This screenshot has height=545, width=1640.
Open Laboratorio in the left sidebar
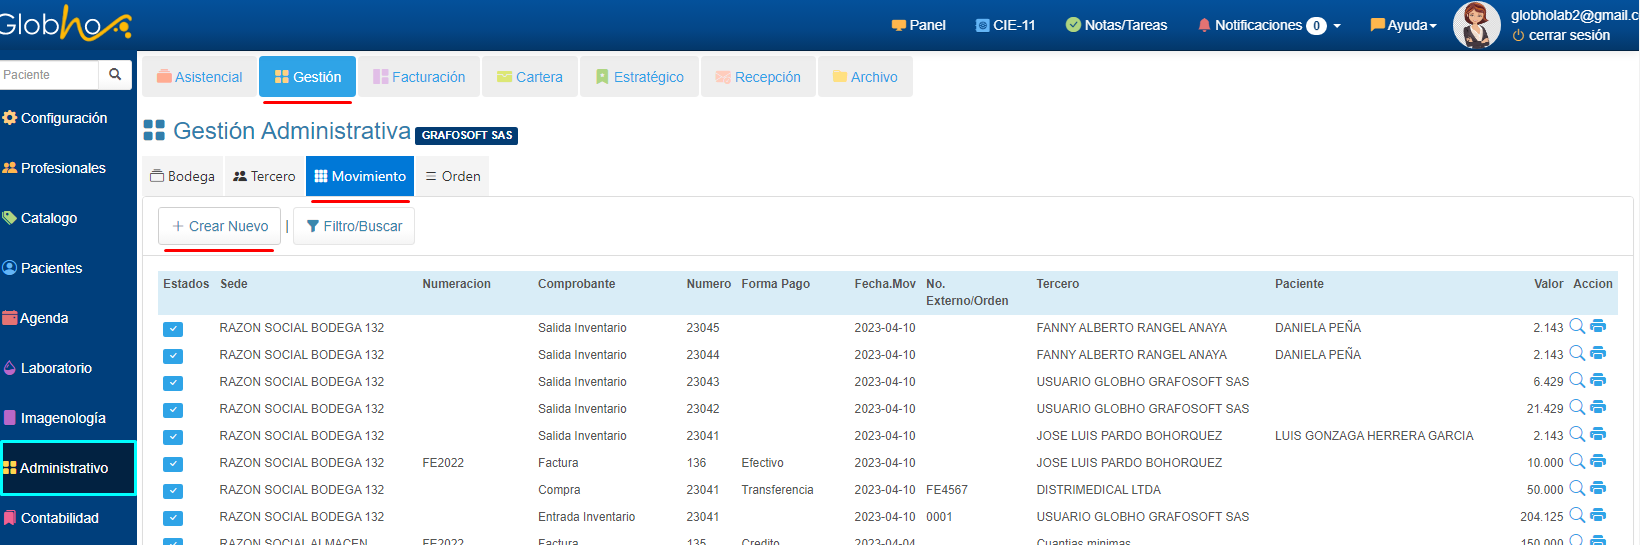56,368
